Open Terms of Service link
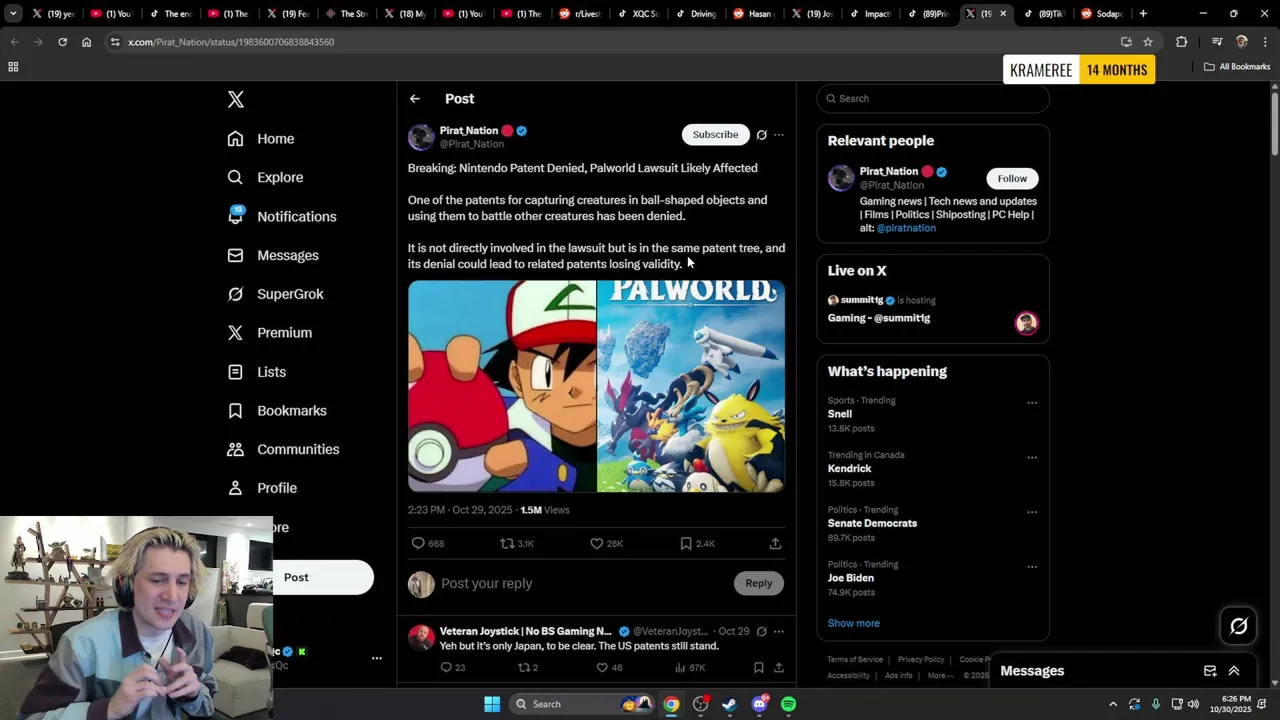 [855, 660]
